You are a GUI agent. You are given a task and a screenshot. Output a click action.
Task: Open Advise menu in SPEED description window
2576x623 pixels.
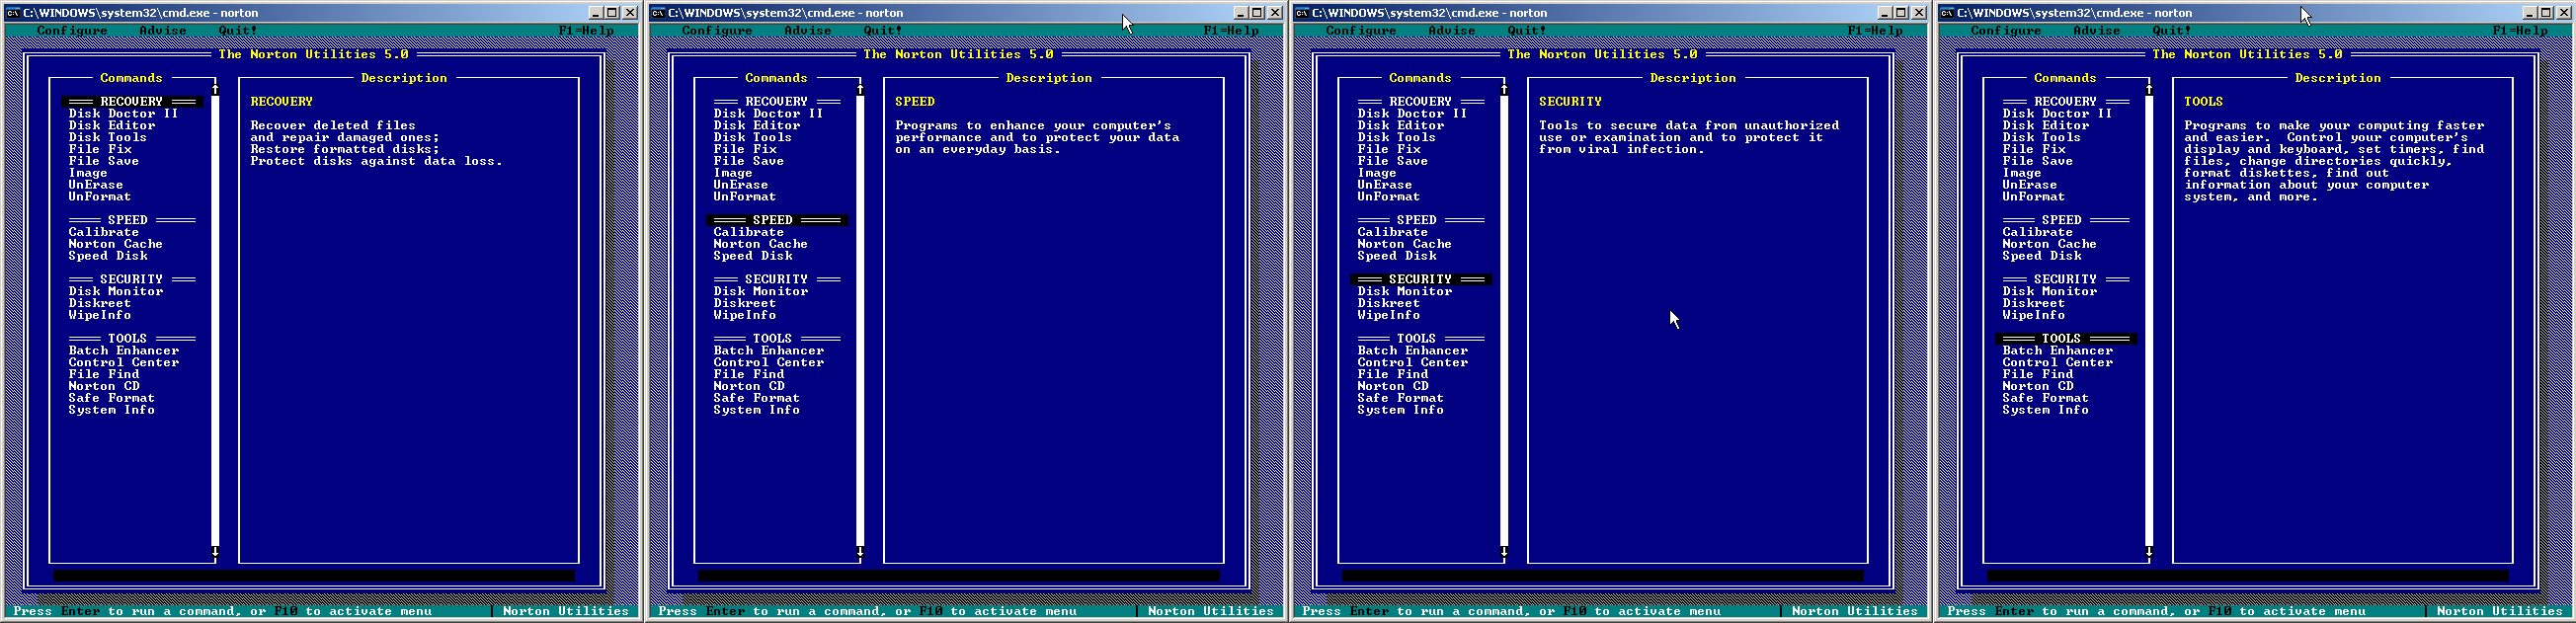807,31
